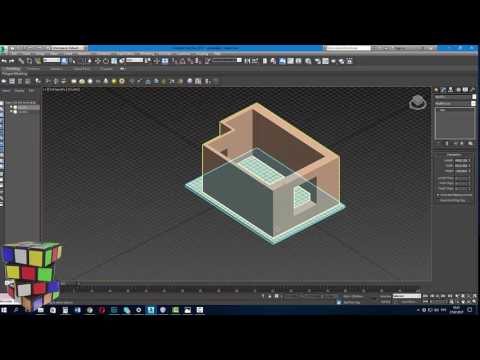Image resolution: width=480 pixels, height=360 pixels.
Task: Click Zoom Extents All viewport navigation icon
Action: click(475, 296)
